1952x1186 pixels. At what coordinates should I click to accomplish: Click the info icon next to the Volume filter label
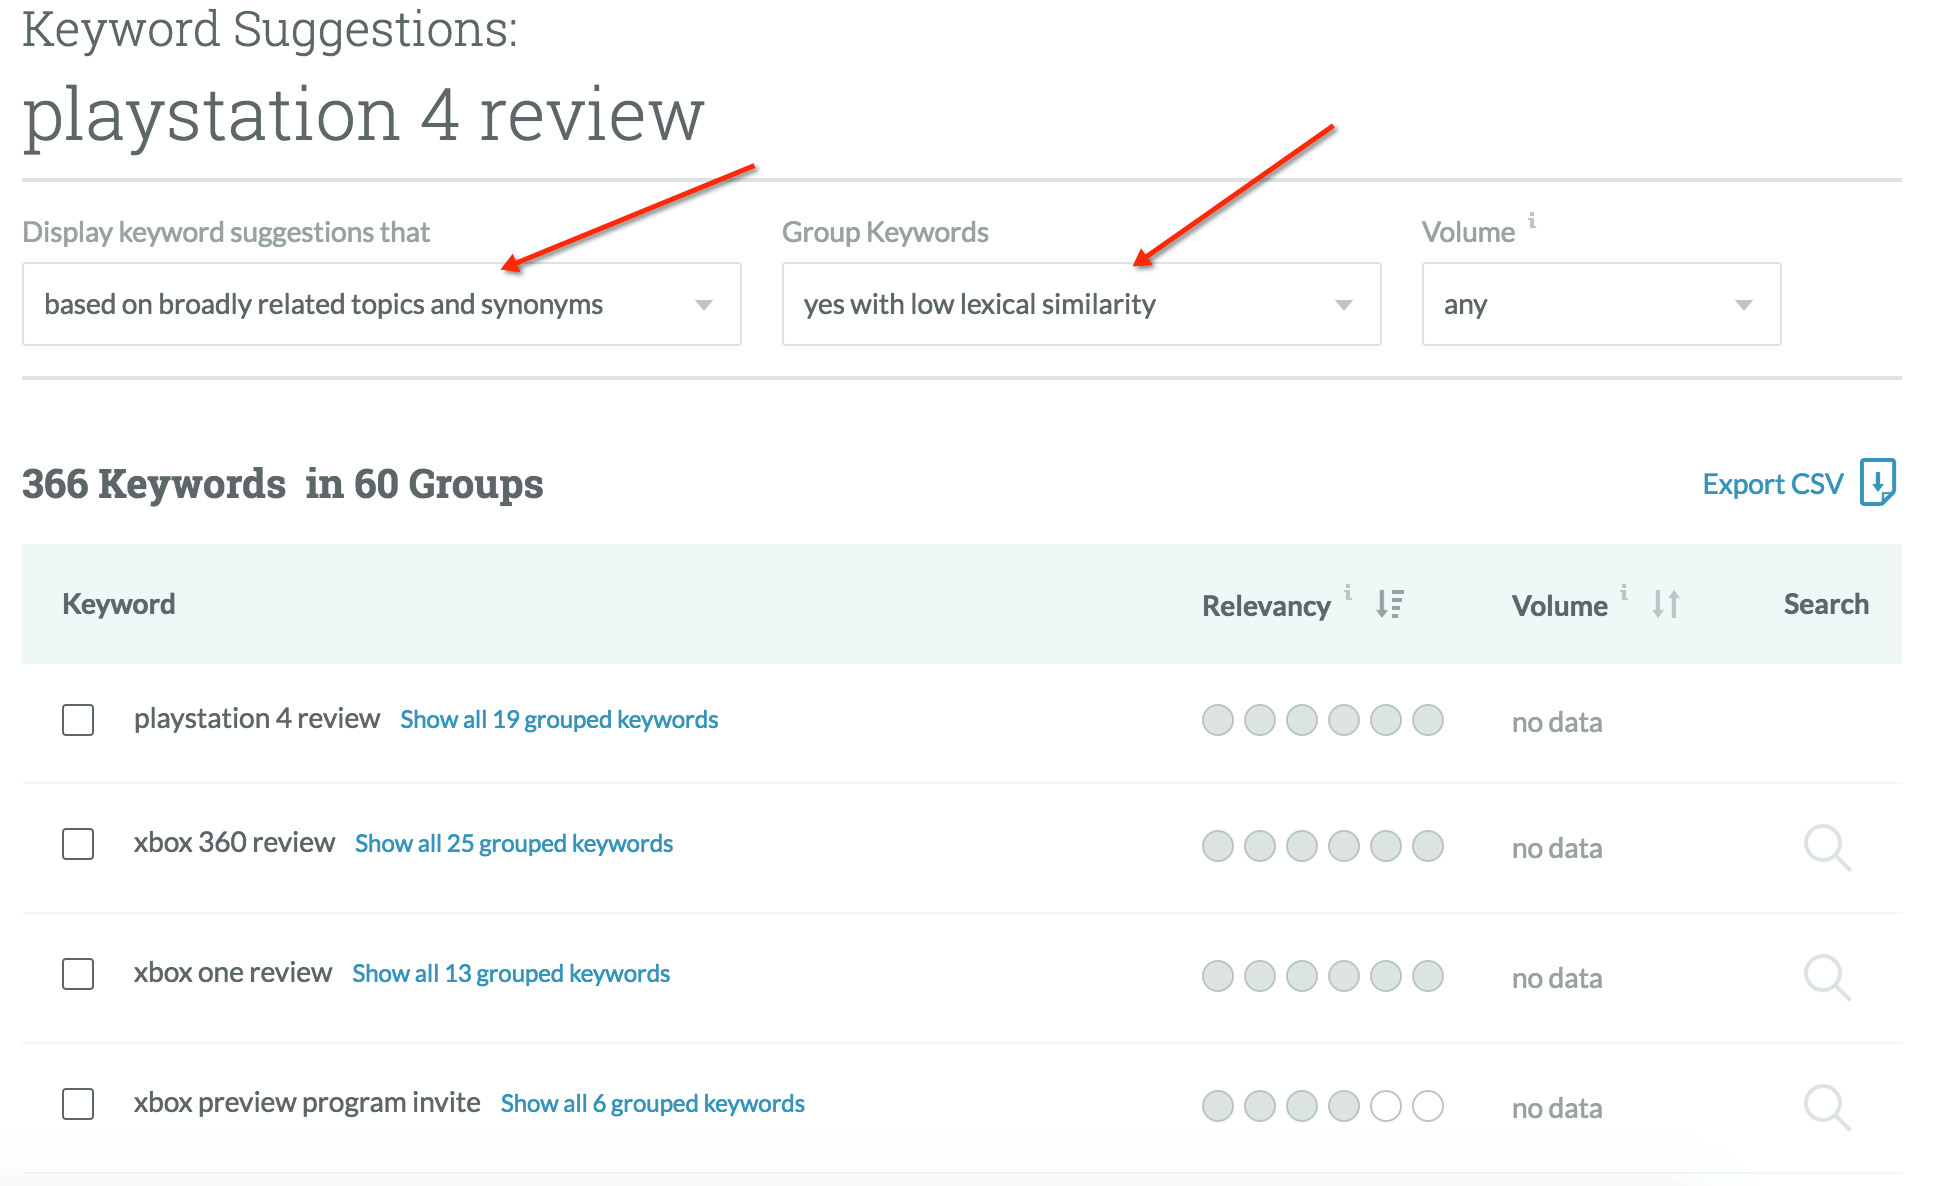(x=1531, y=221)
